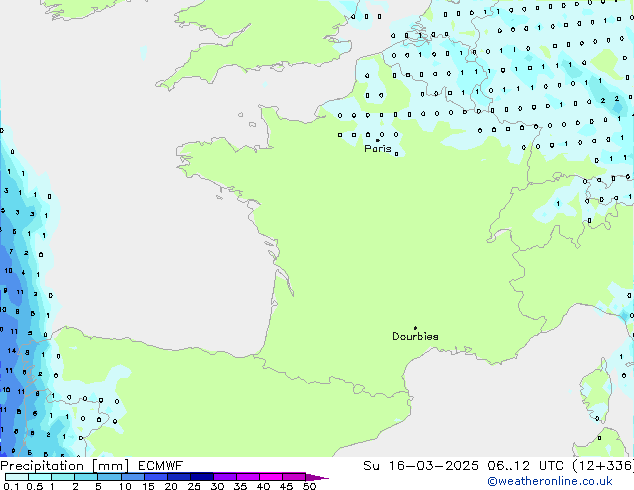Screen dimensions: 634x490
Task: Click the ECMWF model name
Action: point(161,466)
